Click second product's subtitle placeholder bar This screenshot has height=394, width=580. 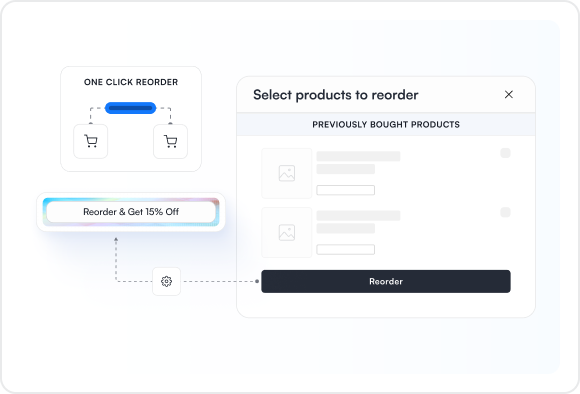[x=345, y=228]
